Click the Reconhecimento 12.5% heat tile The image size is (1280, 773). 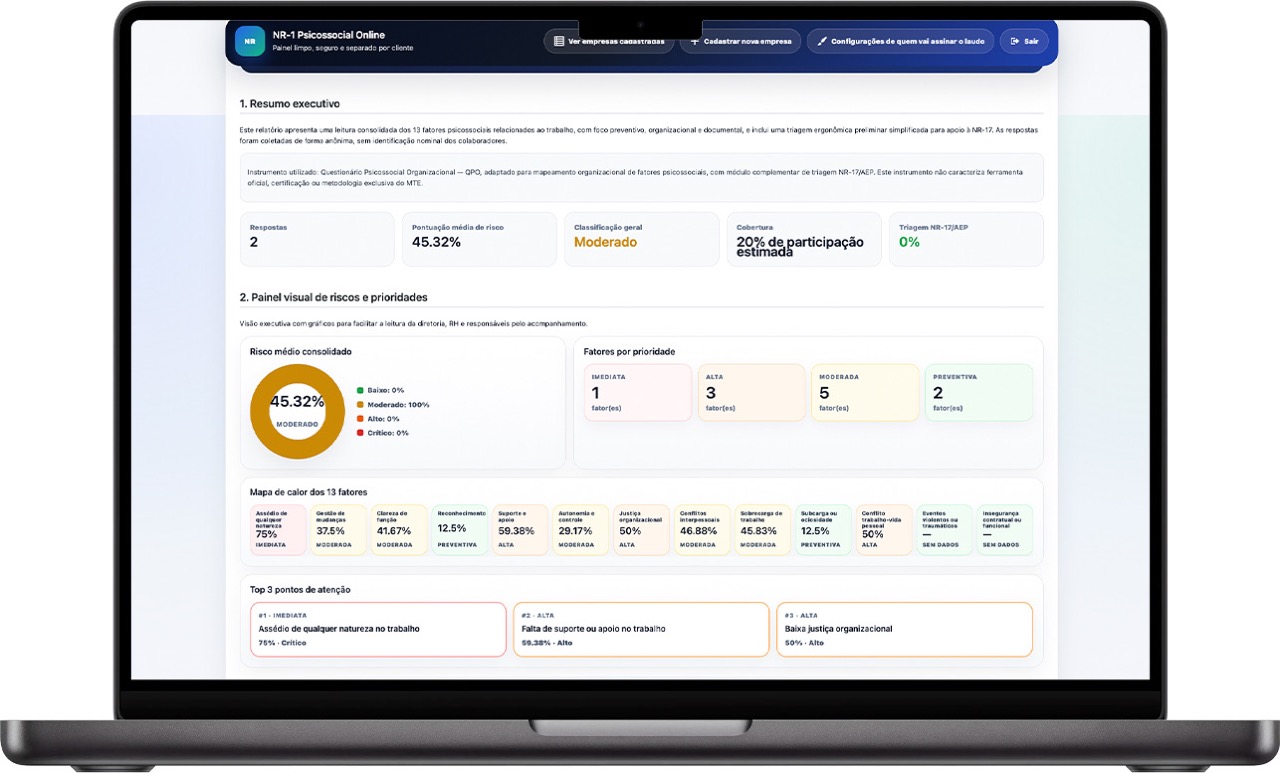[460, 530]
